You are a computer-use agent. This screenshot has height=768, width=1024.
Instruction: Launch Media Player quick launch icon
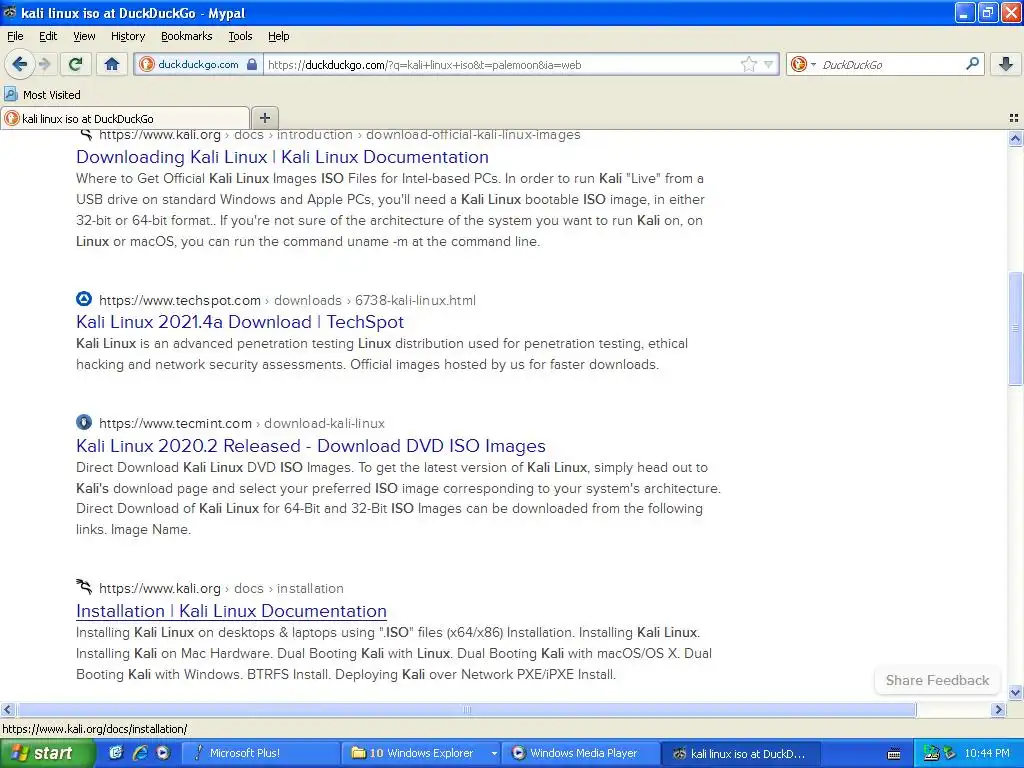click(x=163, y=753)
